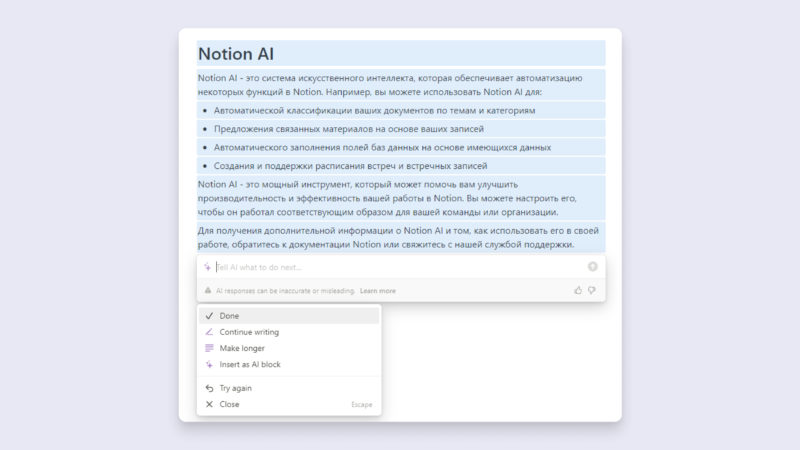Select the Make longer option

pos(242,348)
